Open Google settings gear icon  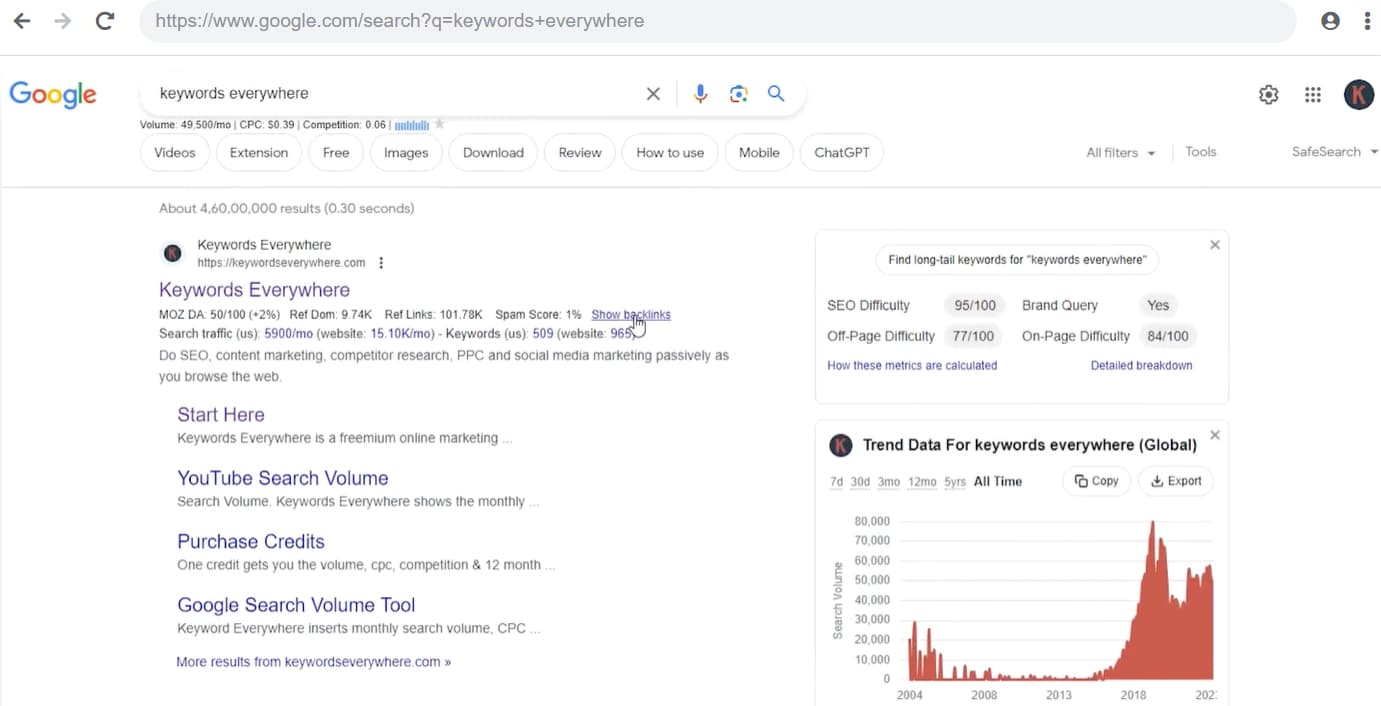click(x=1268, y=95)
